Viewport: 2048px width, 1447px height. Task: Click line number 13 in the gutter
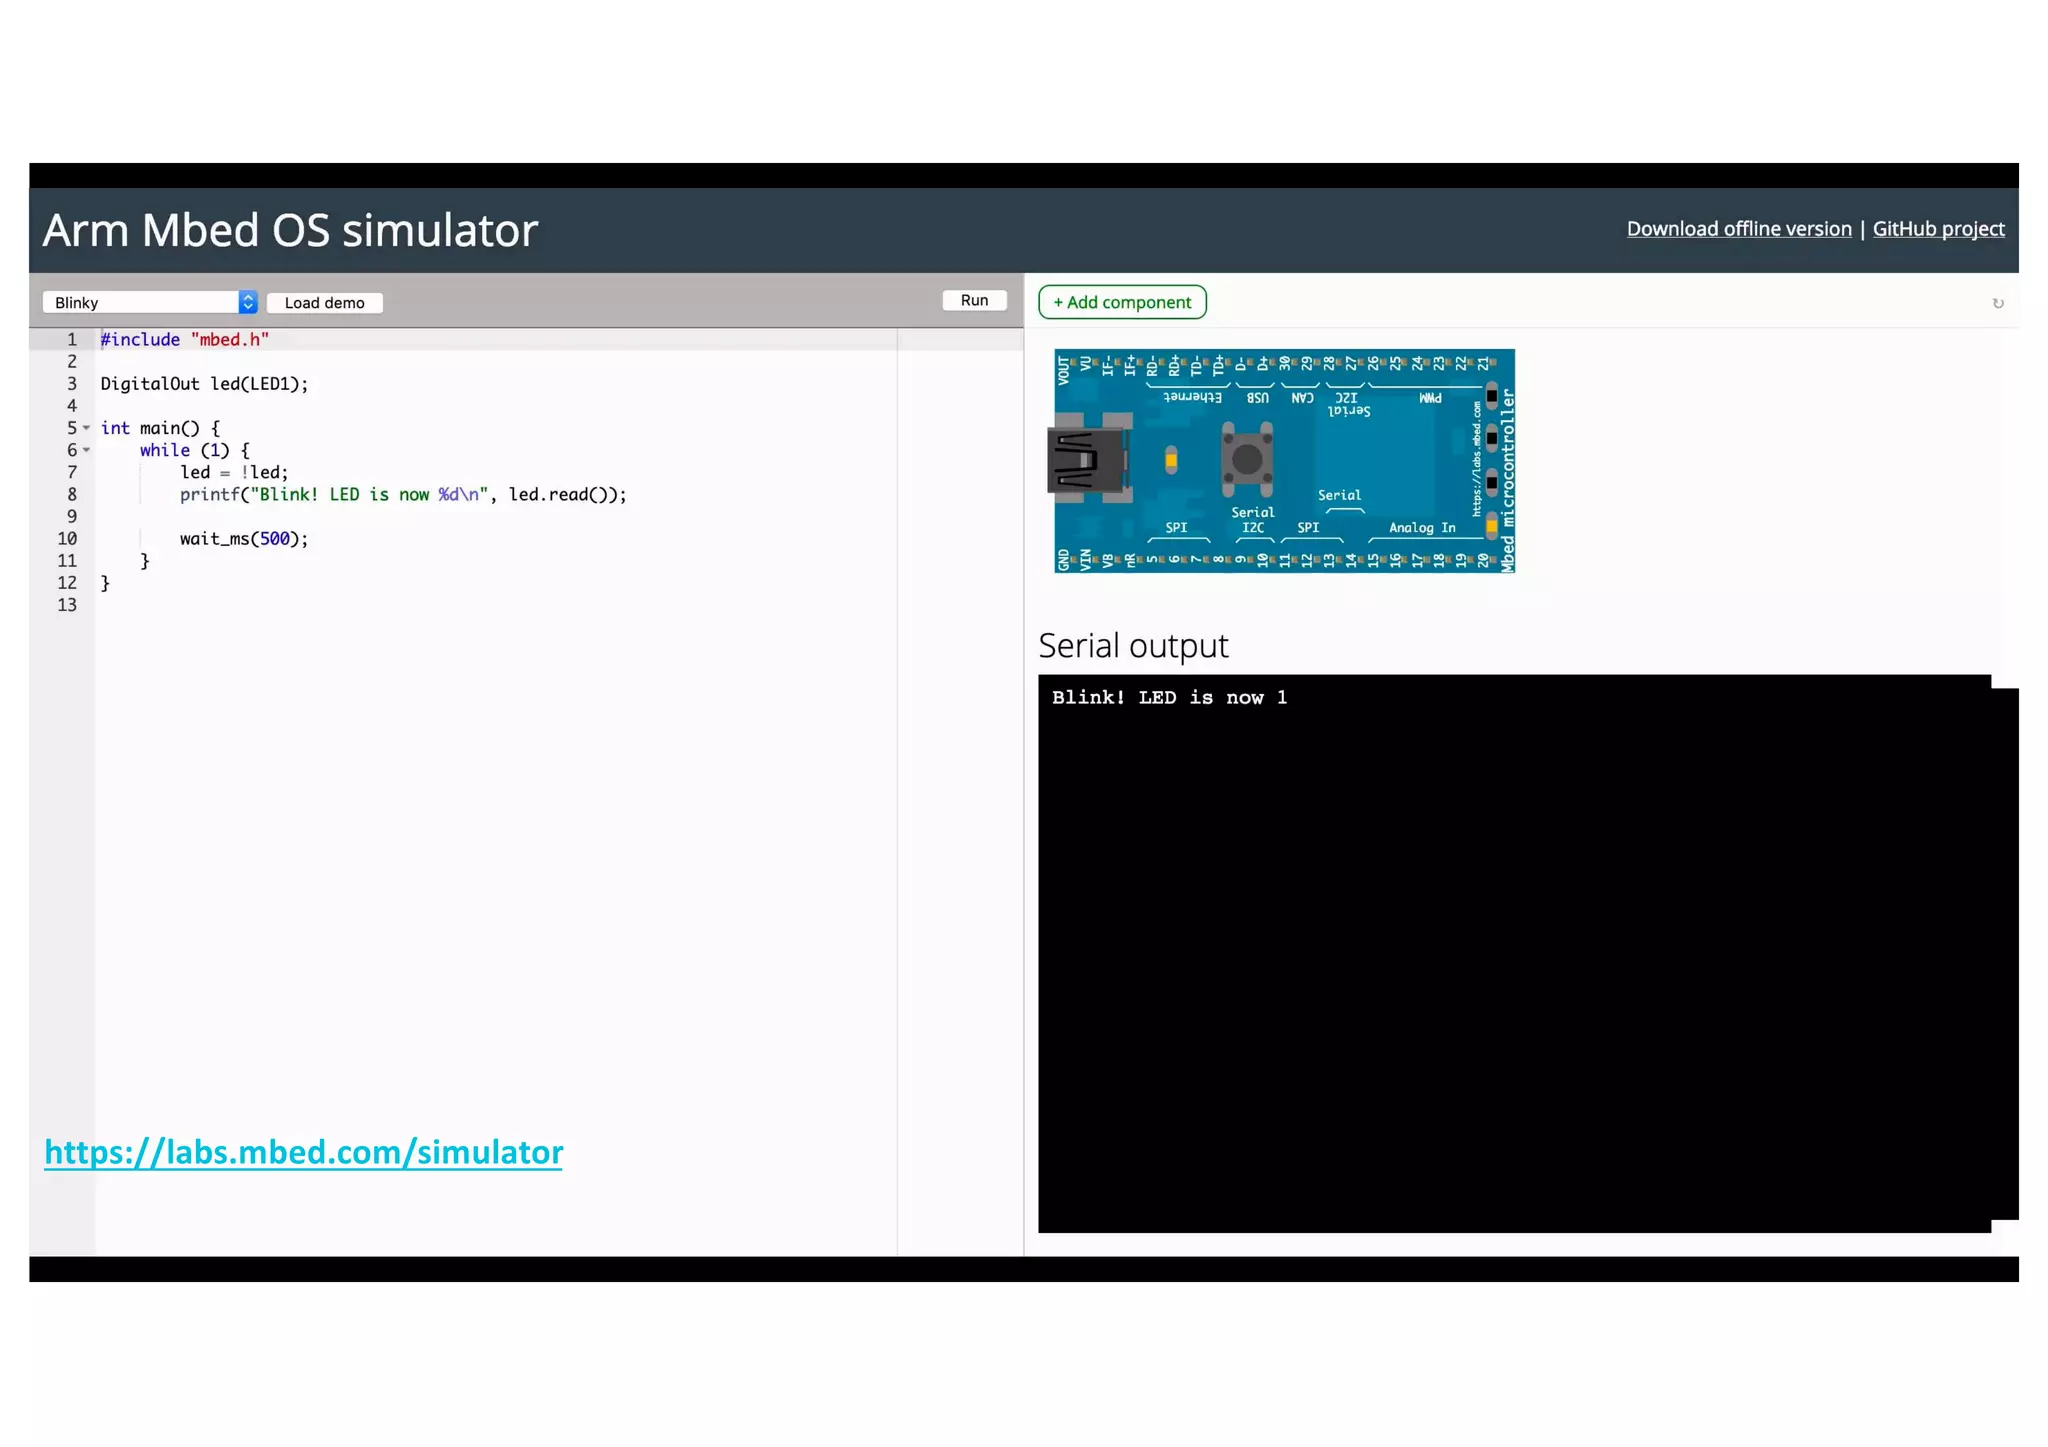point(67,605)
